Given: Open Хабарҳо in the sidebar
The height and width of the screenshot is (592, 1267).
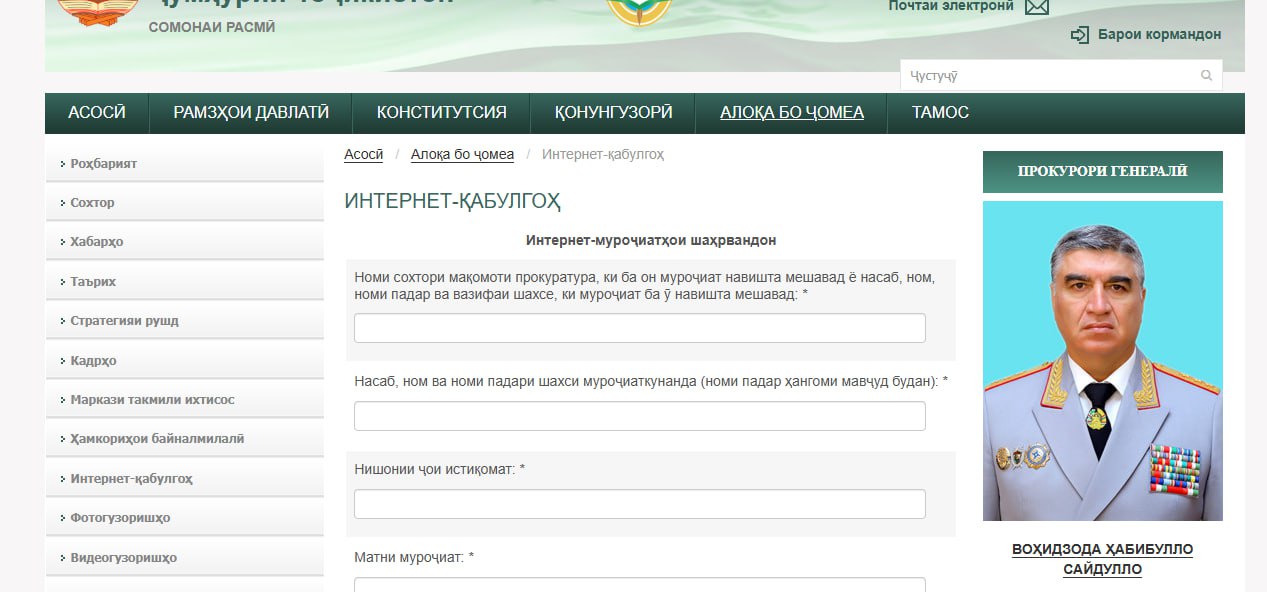Looking at the screenshot, I should [x=97, y=242].
